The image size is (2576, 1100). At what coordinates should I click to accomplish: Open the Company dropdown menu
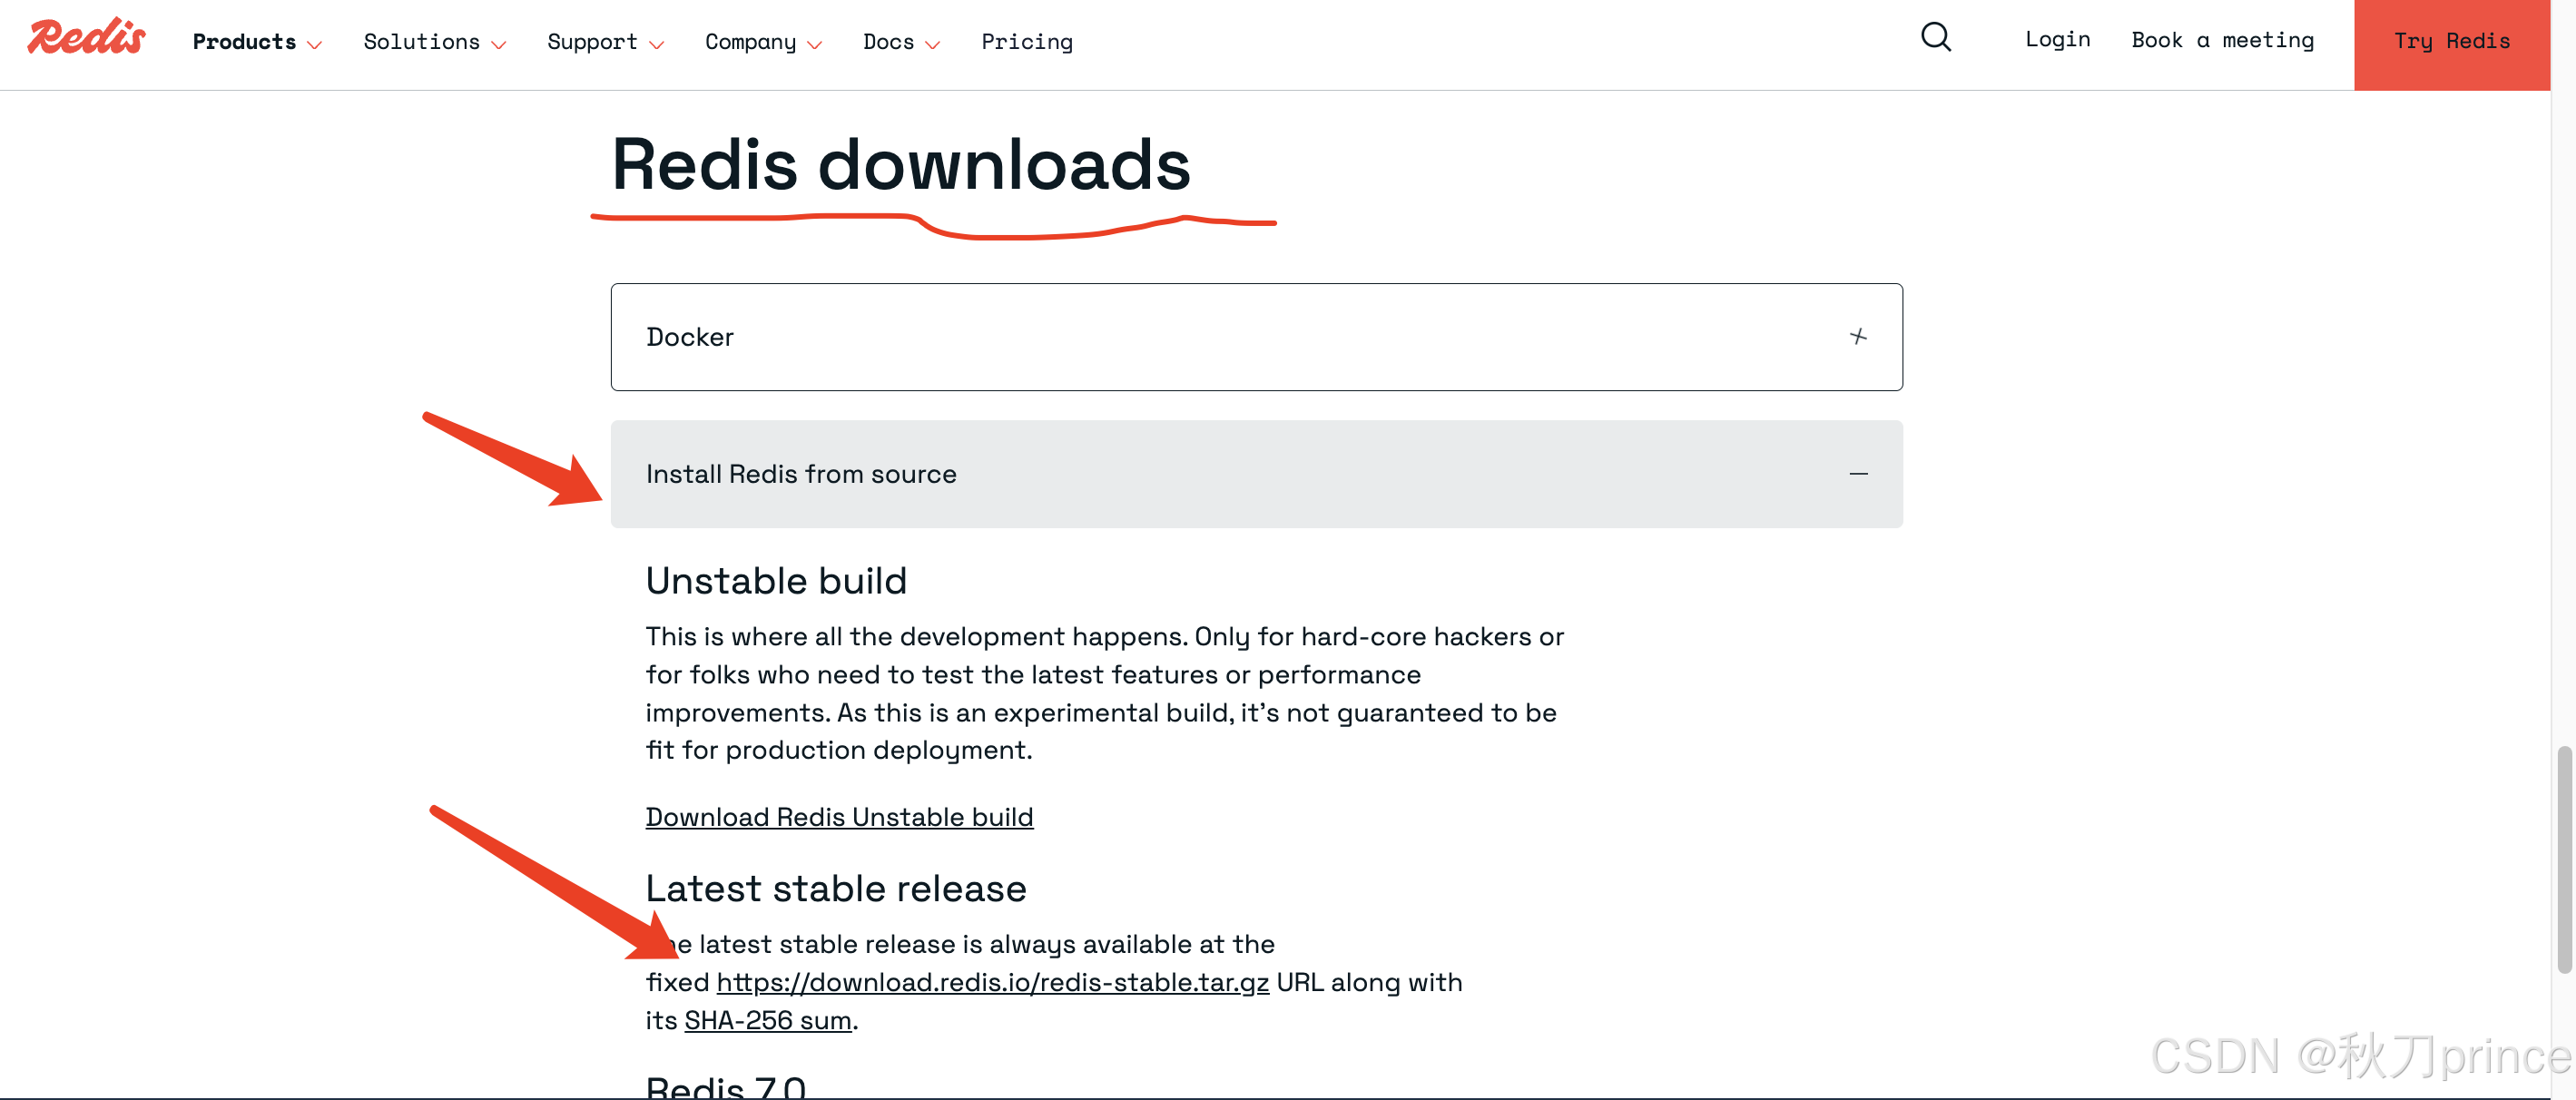pos(763,42)
